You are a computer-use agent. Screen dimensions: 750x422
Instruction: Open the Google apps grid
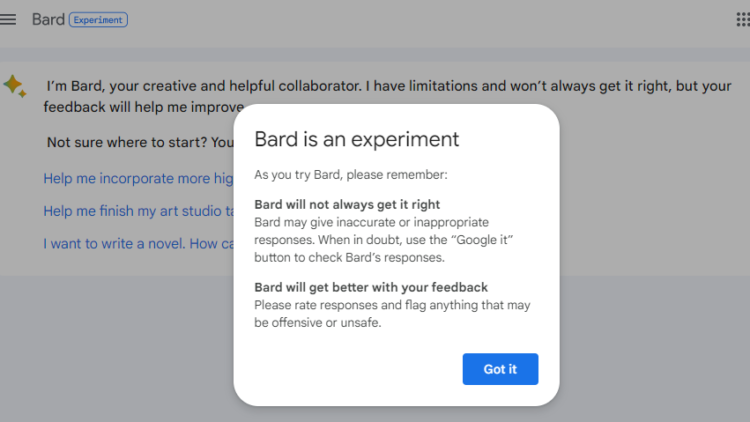pyautogui.click(x=743, y=19)
